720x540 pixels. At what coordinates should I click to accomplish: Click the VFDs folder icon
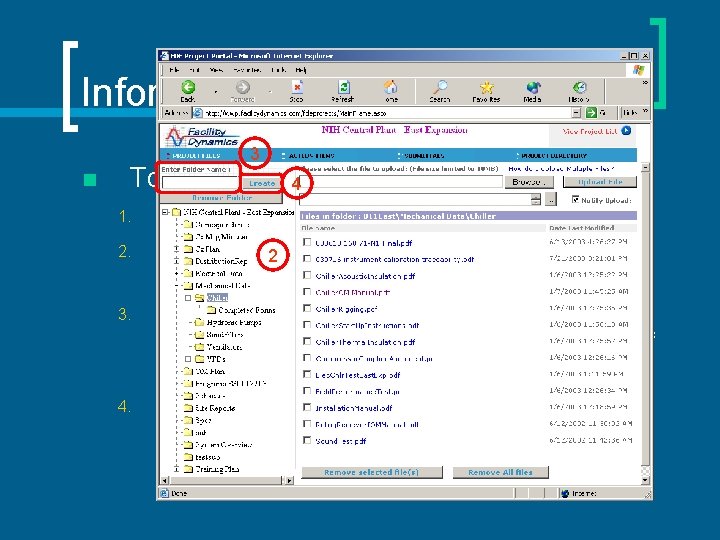tap(199, 359)
